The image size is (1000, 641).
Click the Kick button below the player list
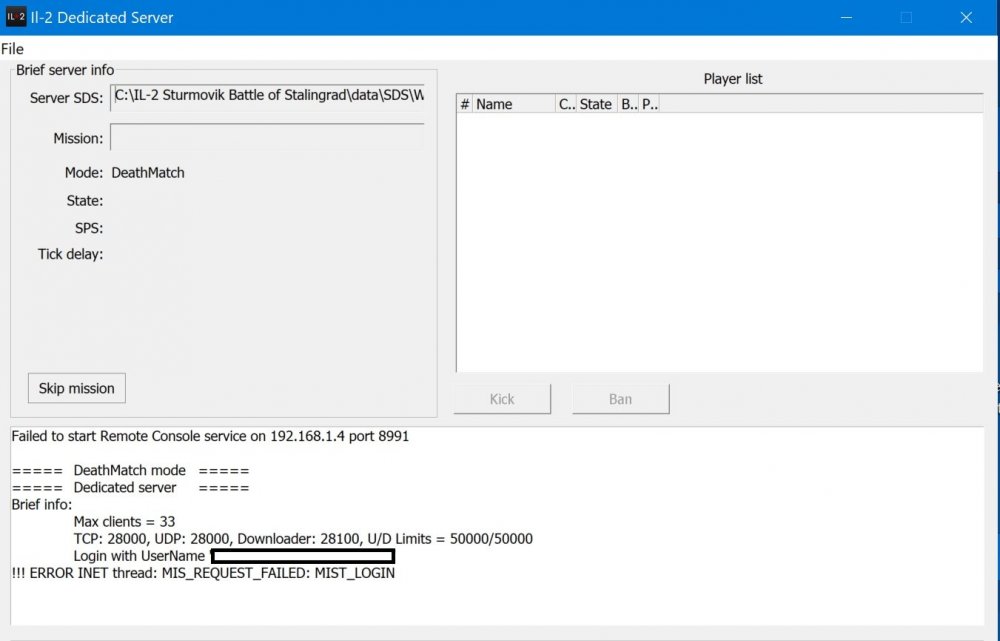pos(502,398)
